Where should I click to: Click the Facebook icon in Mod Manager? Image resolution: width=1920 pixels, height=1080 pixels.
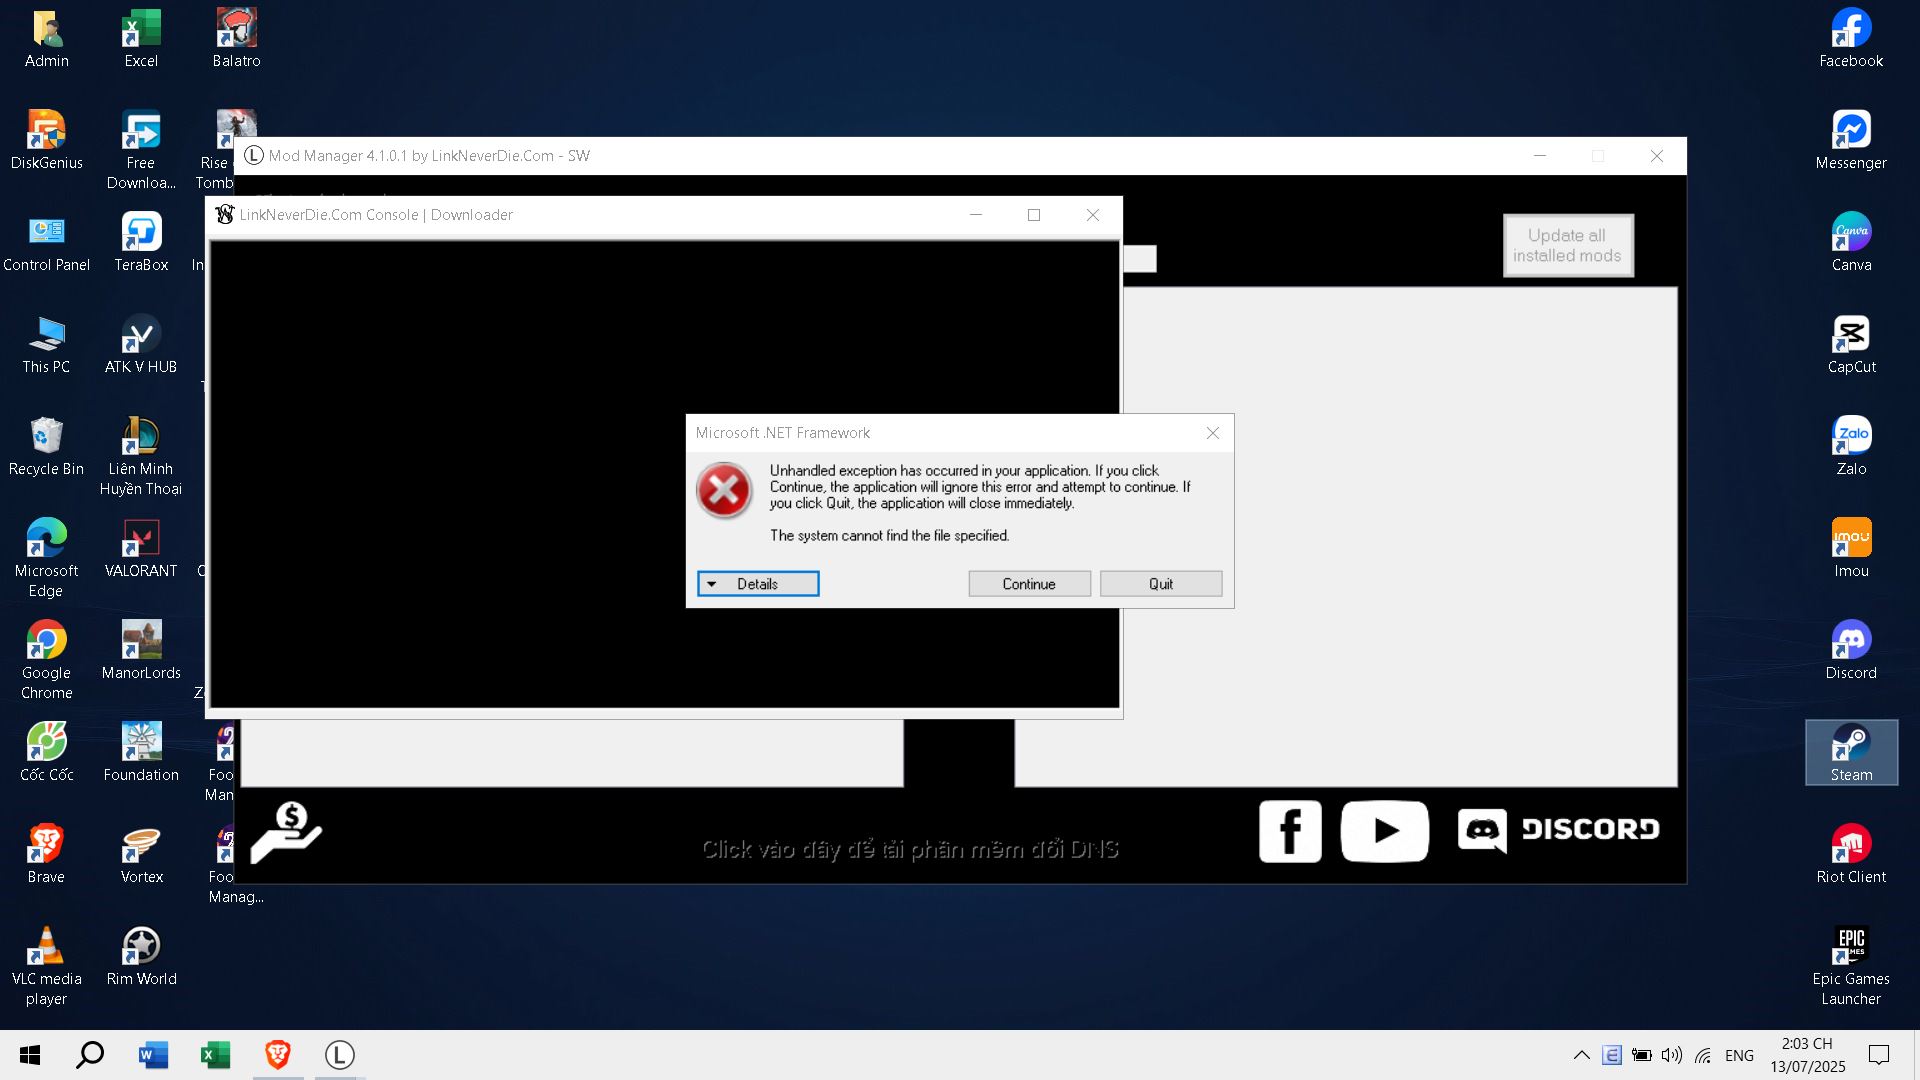1290,831
